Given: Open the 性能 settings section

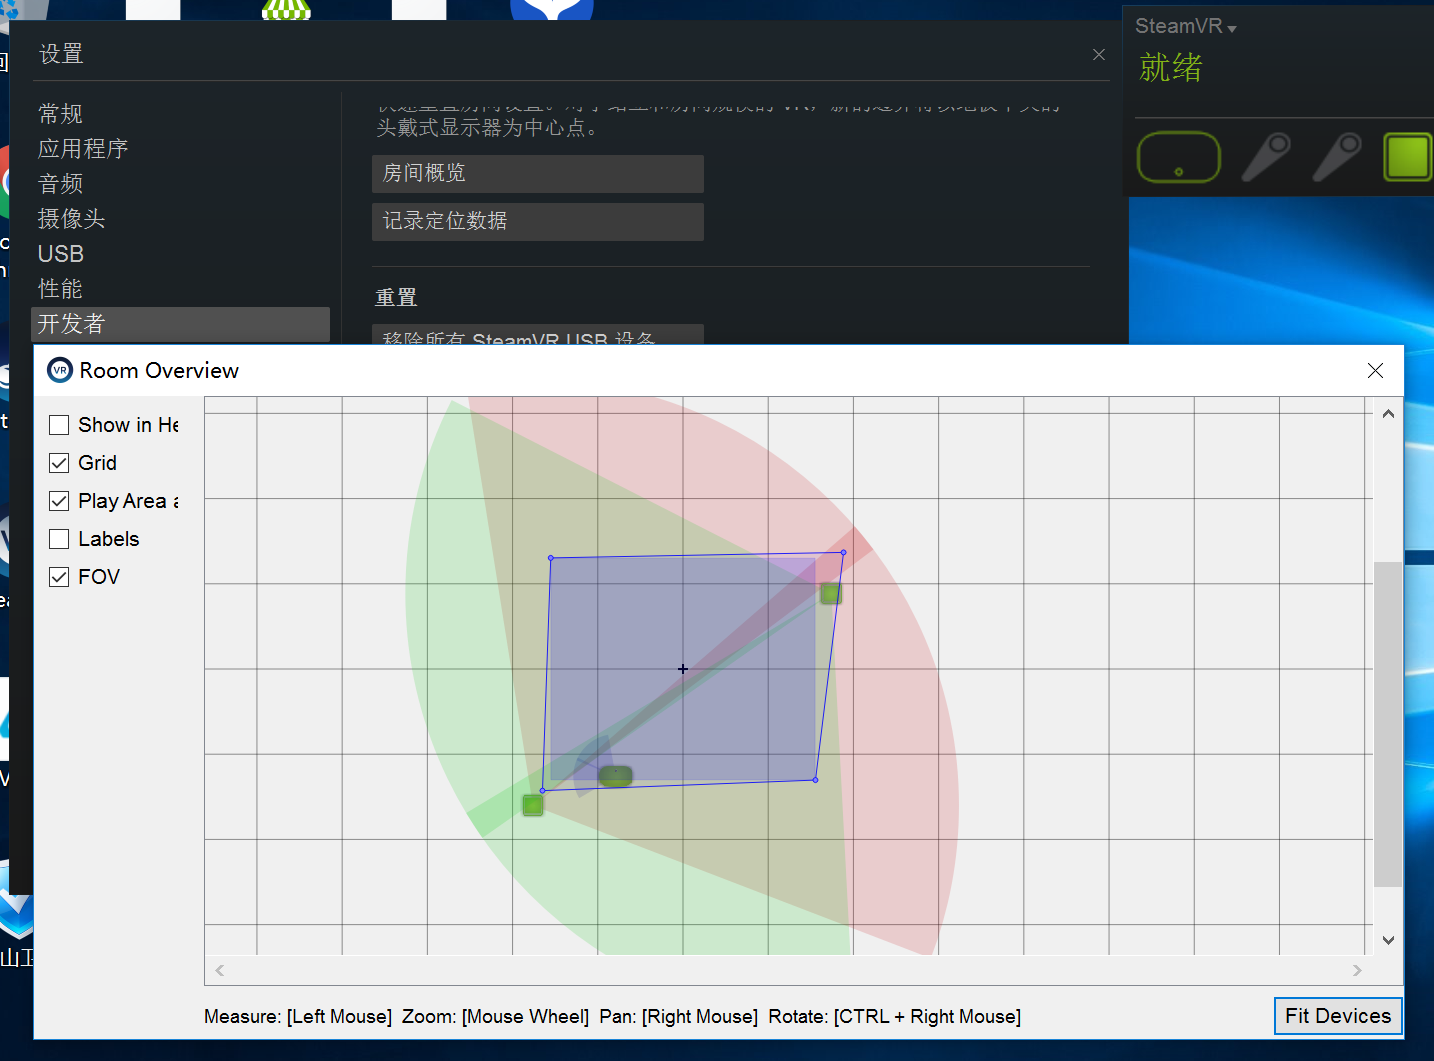Looking at the screenshot, I should tap(61, 289).
